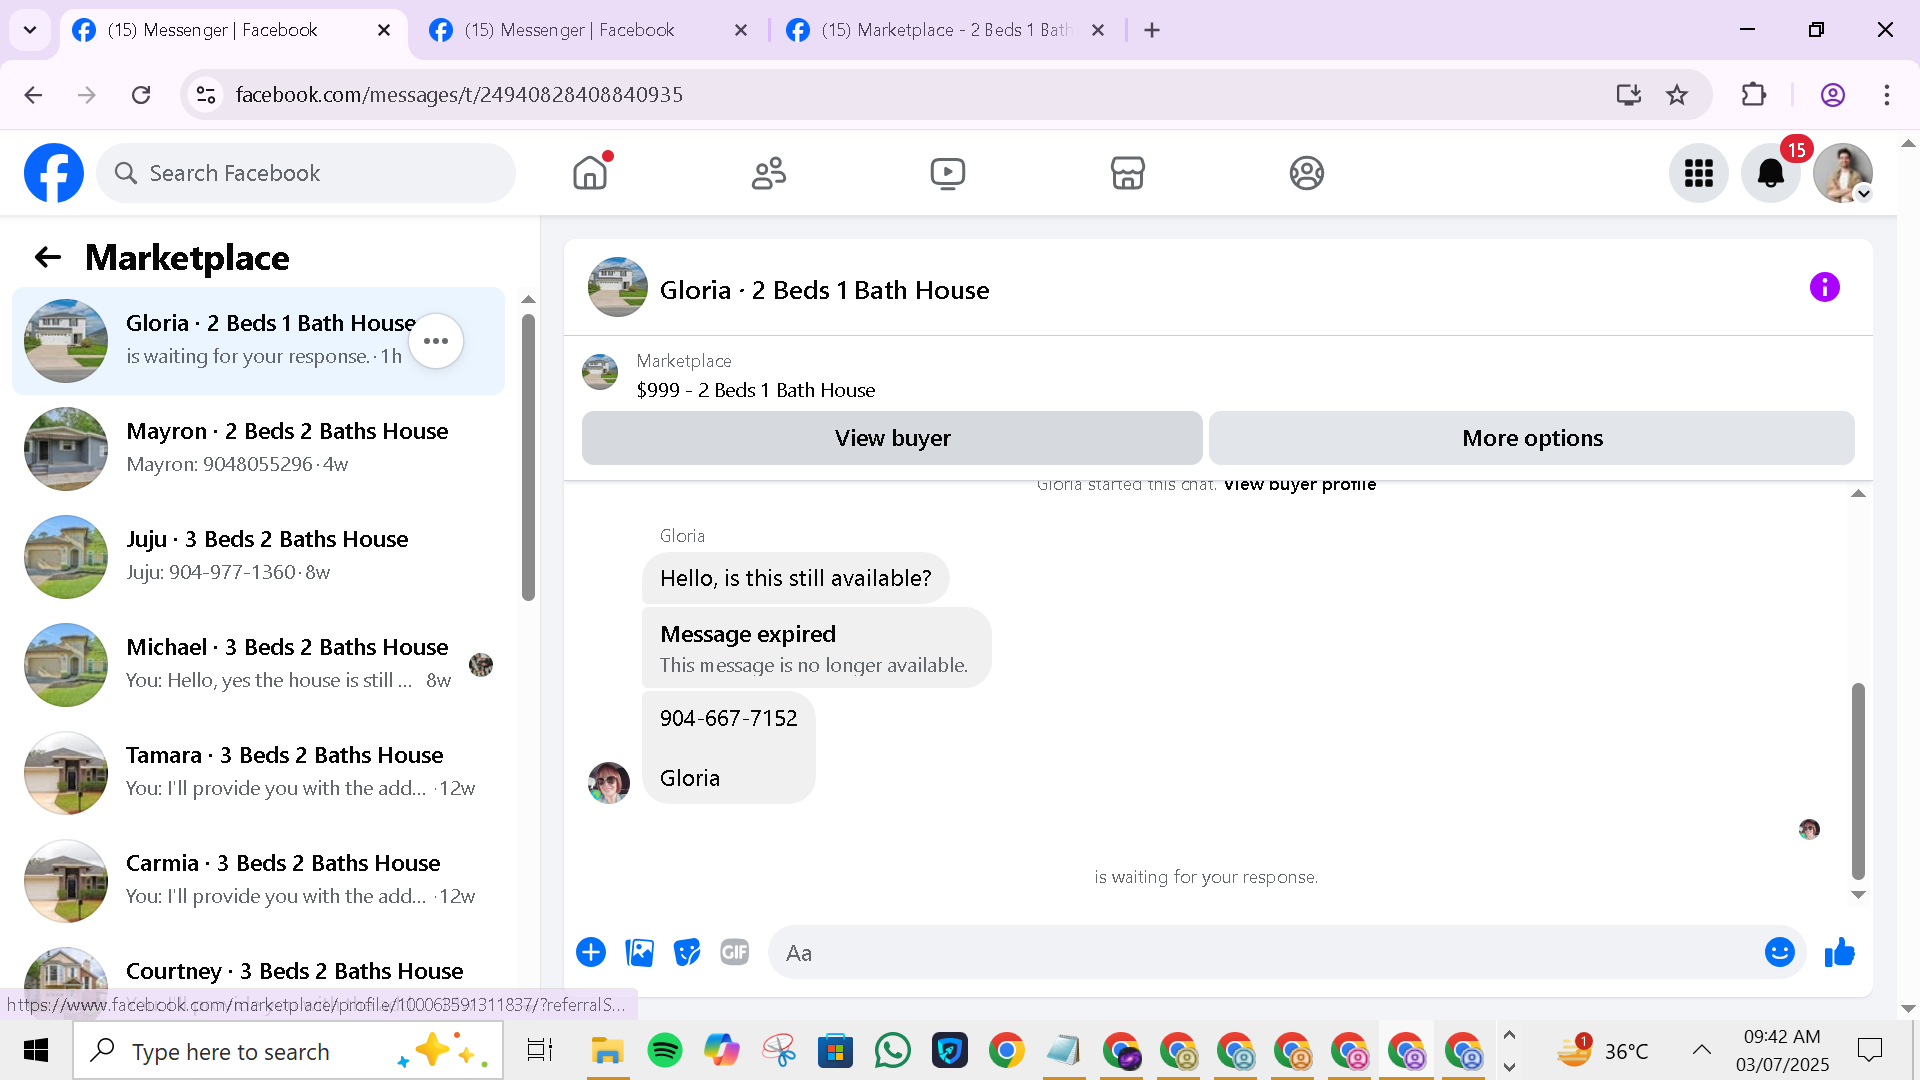Open the Watch video icon
1920x1080 pixels.
(947, 173)
